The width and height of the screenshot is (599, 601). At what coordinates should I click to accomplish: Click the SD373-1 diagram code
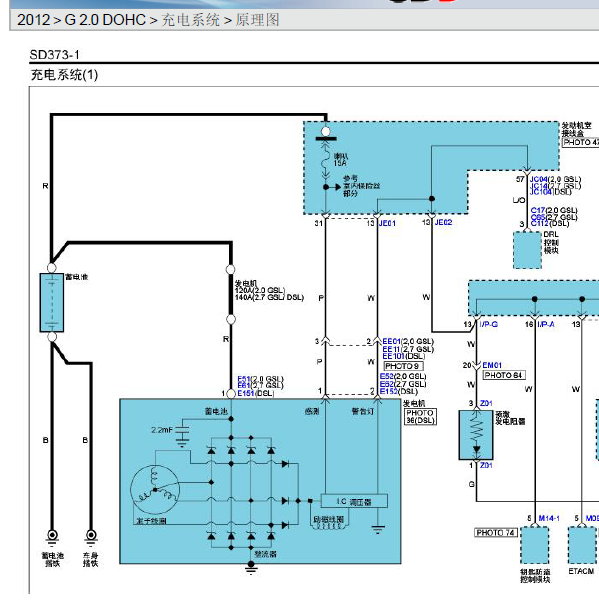pos(54,55)
